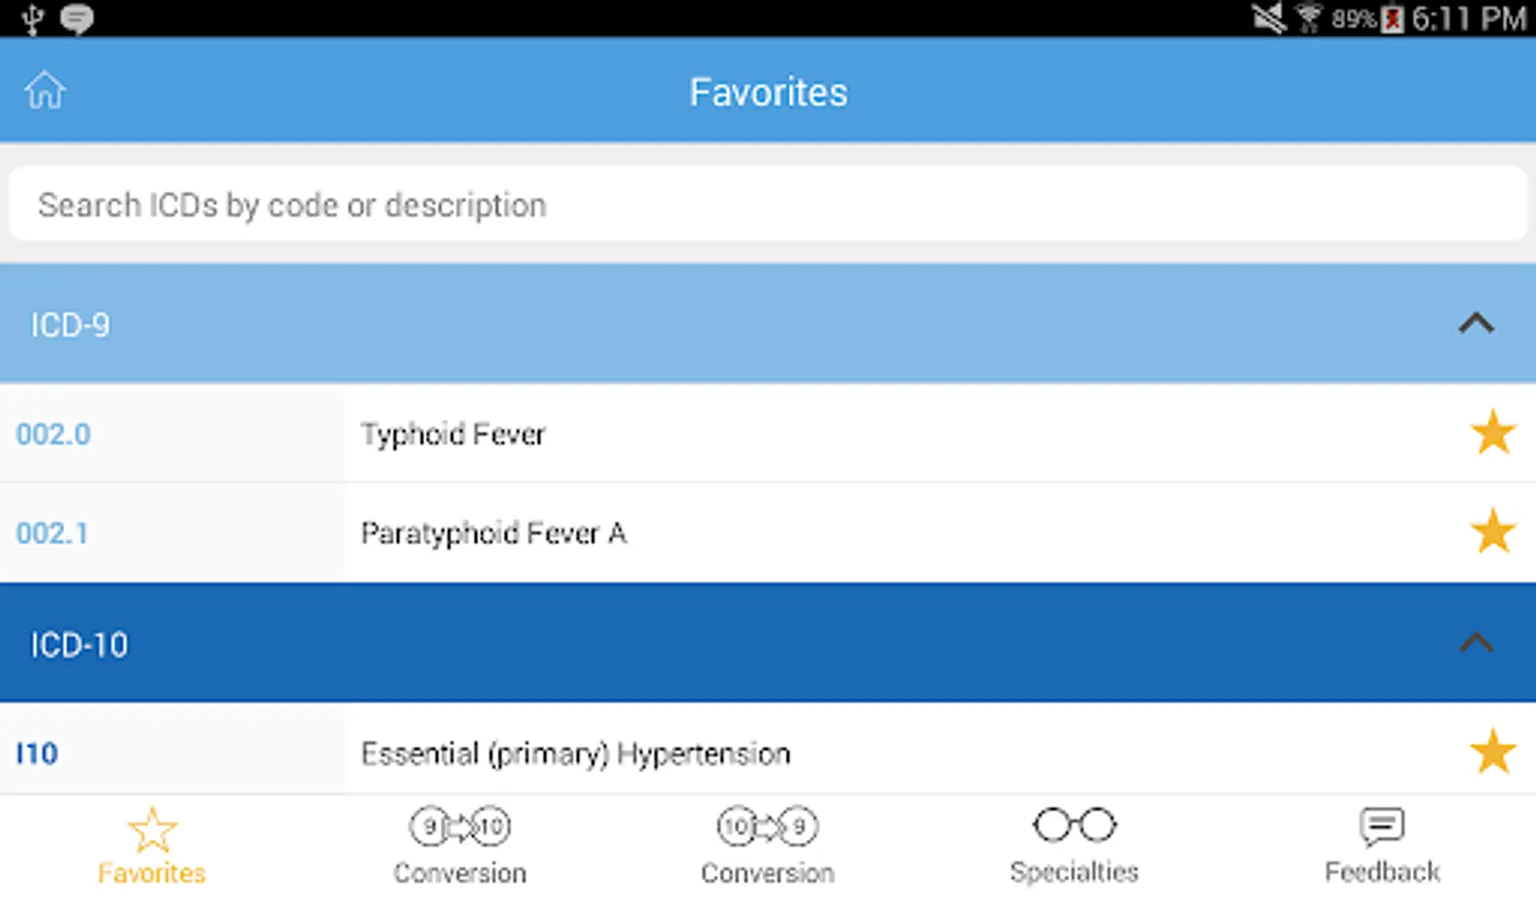Select the Paratyphoid Fever A description row
The width and height of the screenshot is (1536, 900).
pyautogui.click(x=494, y=533)
